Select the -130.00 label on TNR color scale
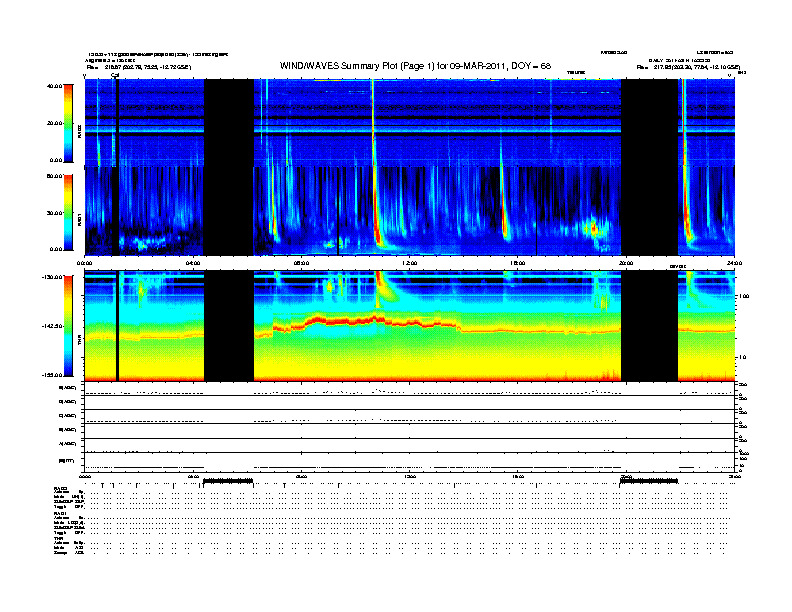This screenshot has width=792, height=612. [x=53, y=277]
